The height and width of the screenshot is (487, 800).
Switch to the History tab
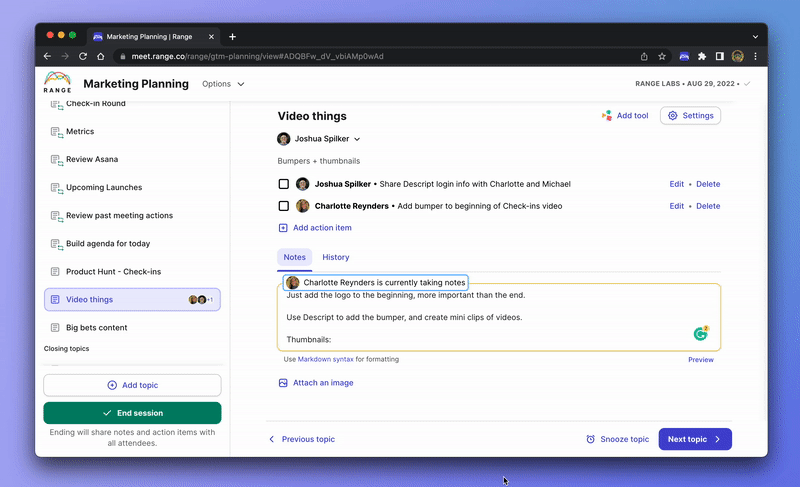tap(336, 257)
